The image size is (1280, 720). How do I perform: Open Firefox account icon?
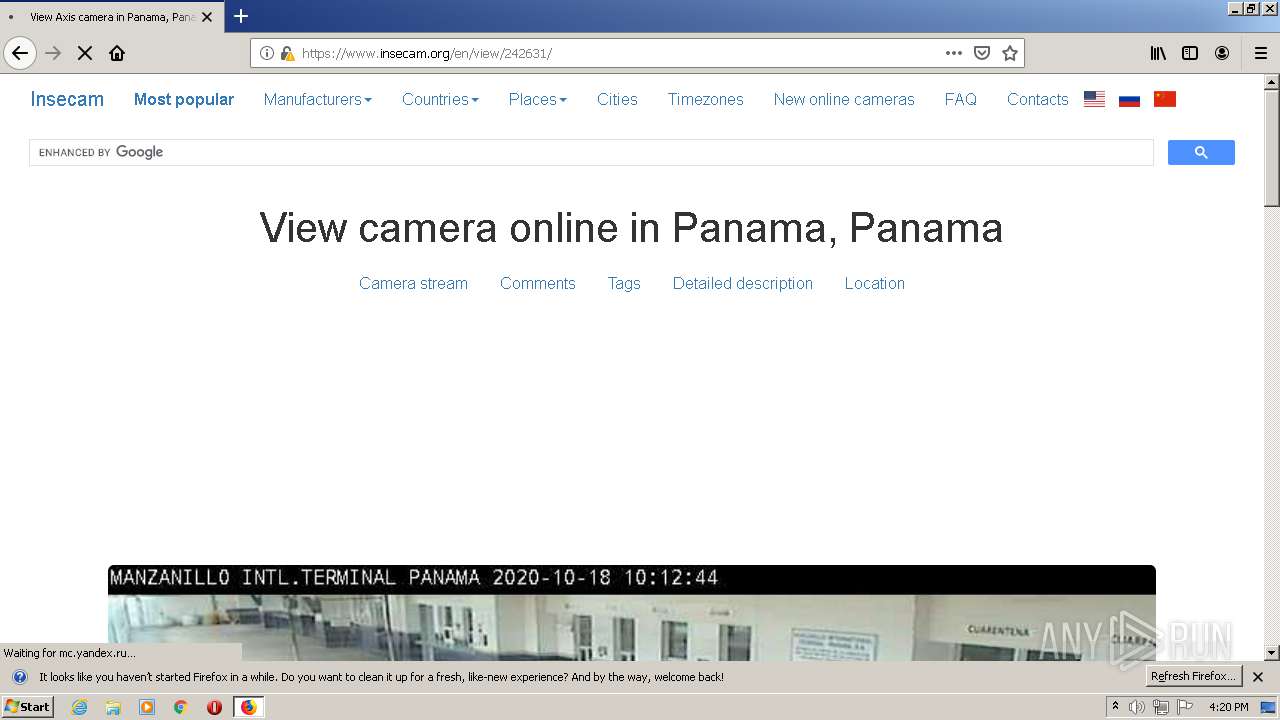[1222, 53]
